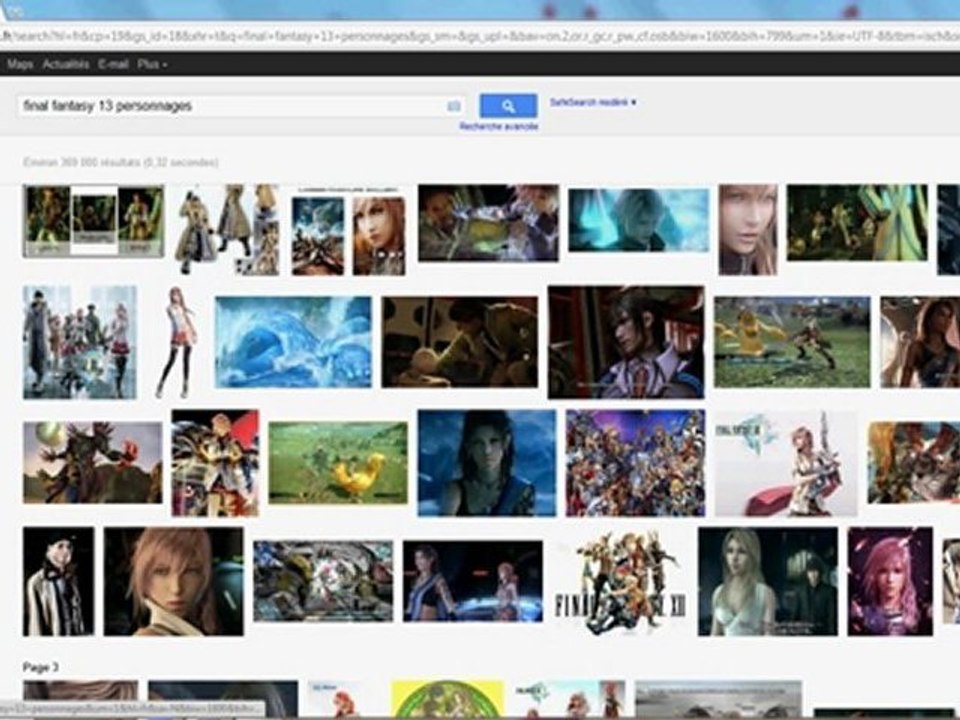Open blue ice wave thumbnail
This screenshot has height=720, width=960.
point(293,342)
